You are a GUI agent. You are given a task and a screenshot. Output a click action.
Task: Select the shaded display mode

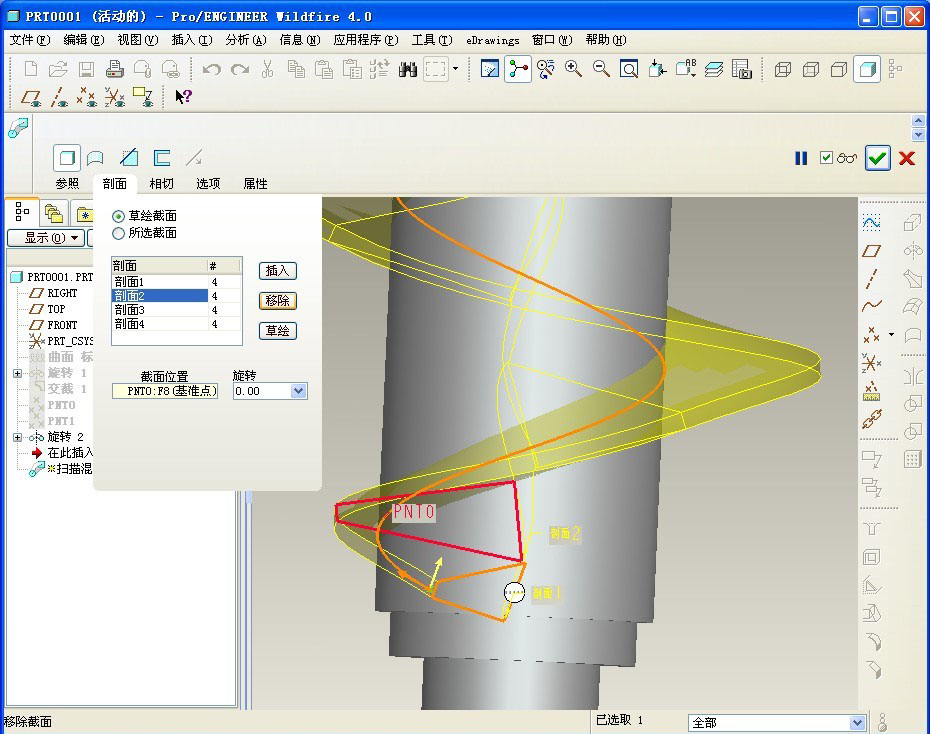click(867, 69)
